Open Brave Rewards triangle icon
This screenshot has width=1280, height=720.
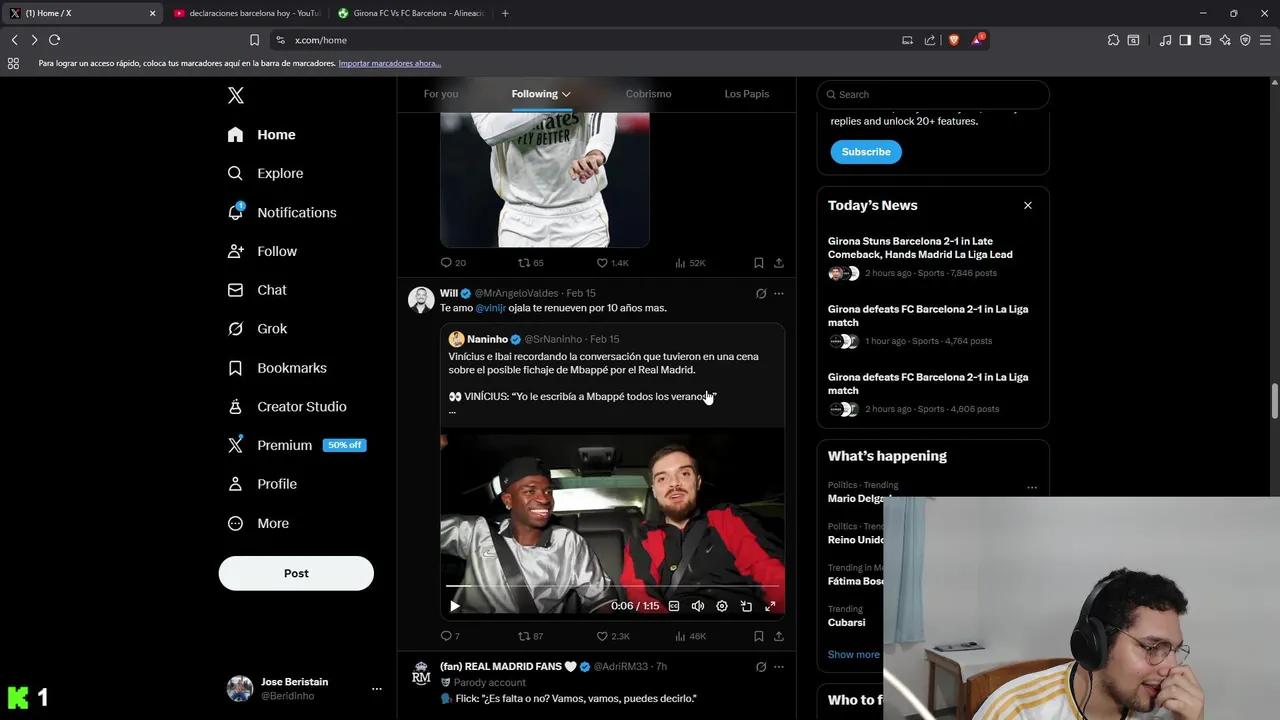click(977, 40)
